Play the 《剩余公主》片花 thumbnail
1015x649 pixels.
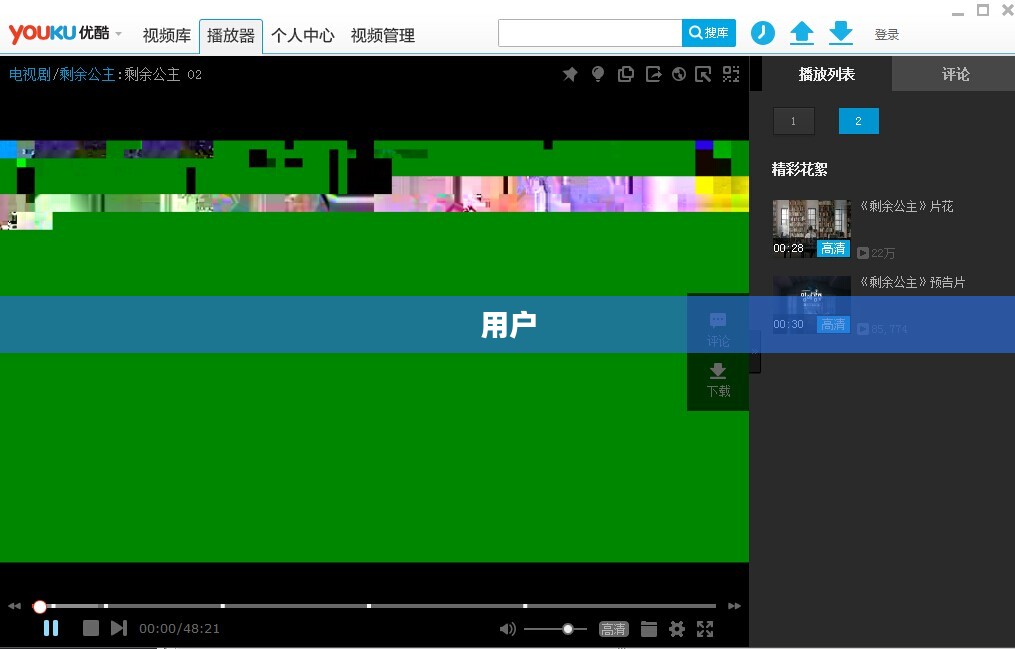[x=812, y=228]
